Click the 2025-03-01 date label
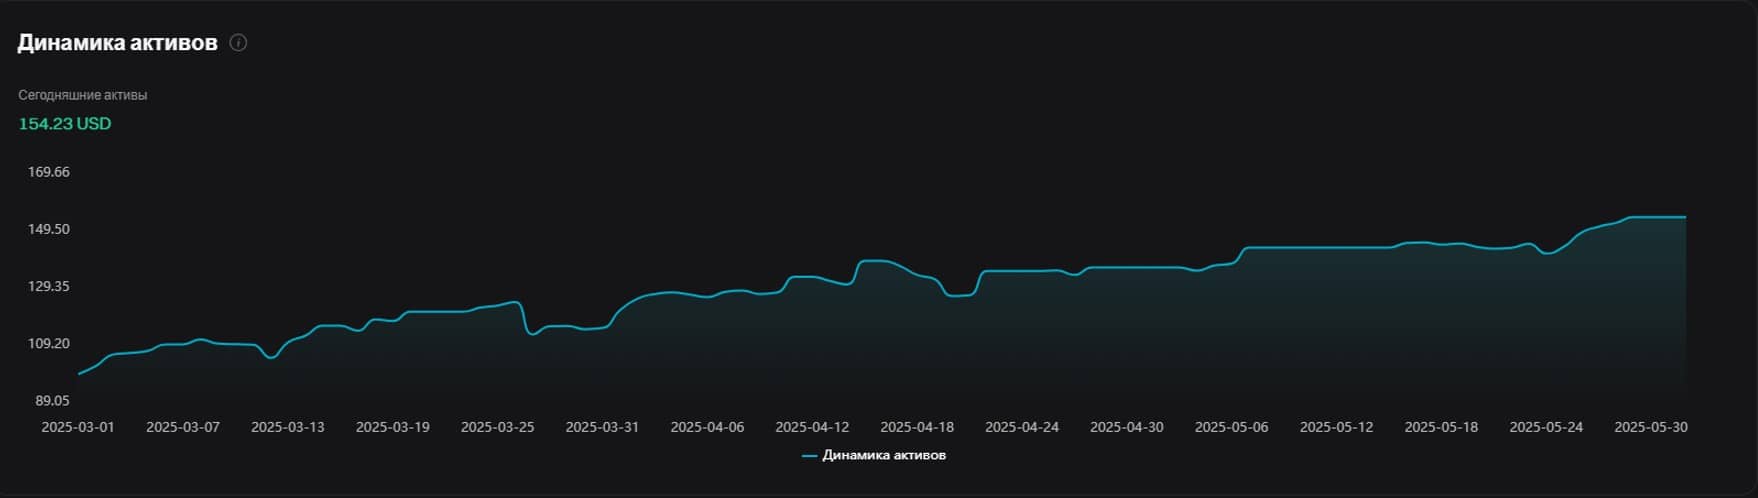 coord(78,427)
